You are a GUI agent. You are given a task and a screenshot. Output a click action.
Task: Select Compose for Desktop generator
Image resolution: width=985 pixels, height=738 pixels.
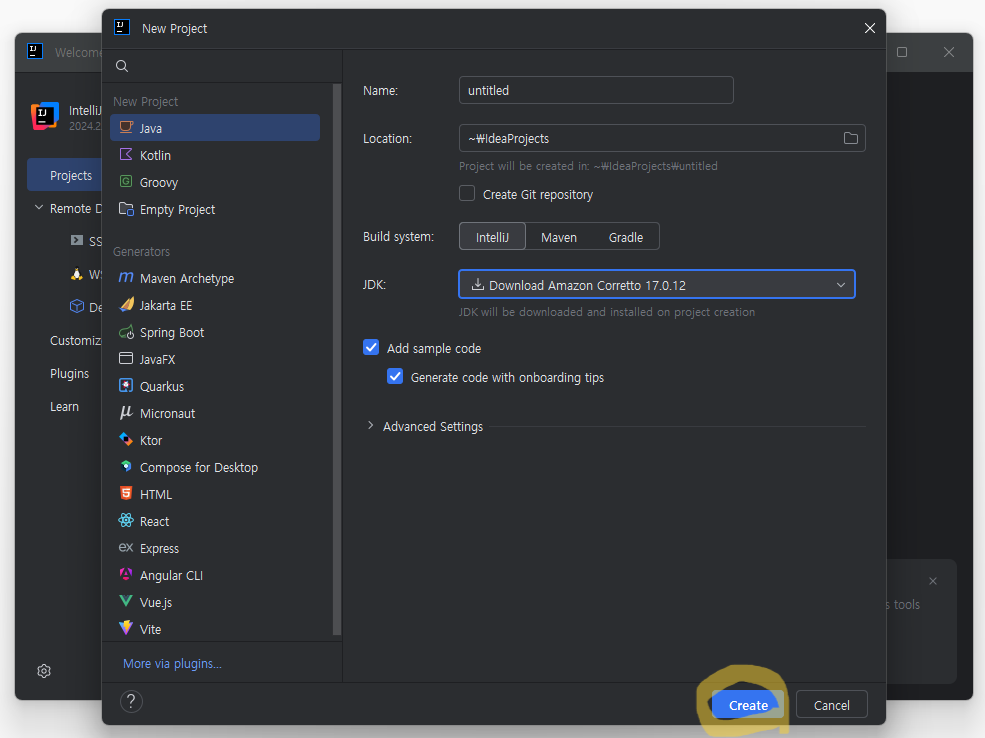215,467
